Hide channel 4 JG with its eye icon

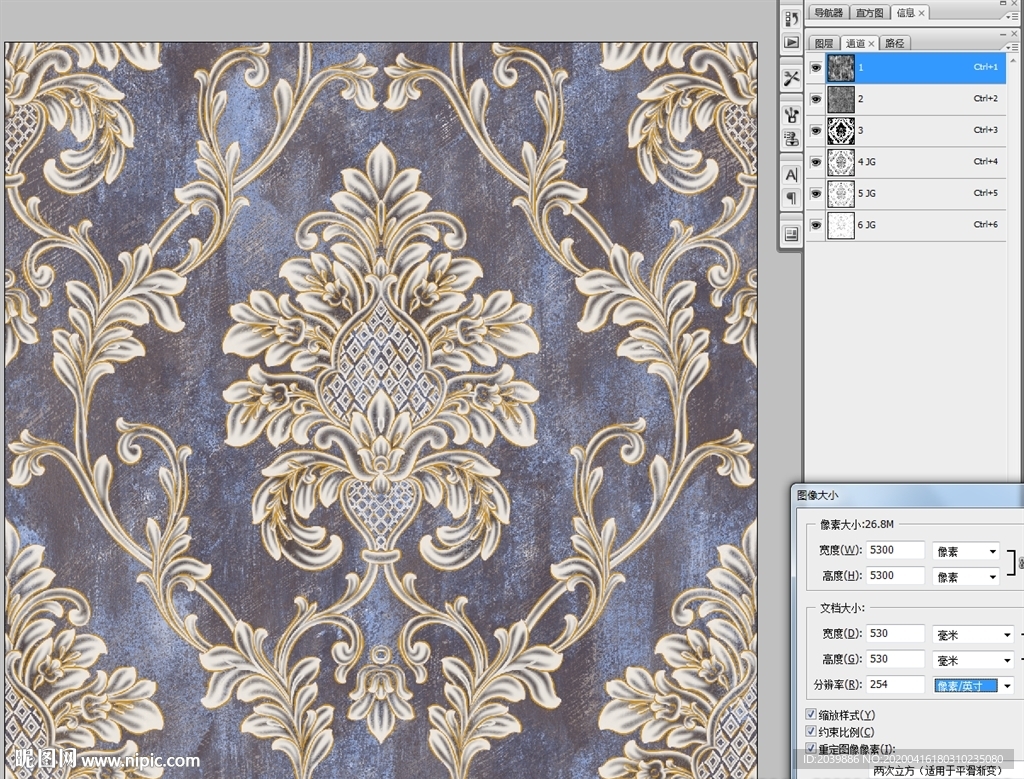[816, 161]
